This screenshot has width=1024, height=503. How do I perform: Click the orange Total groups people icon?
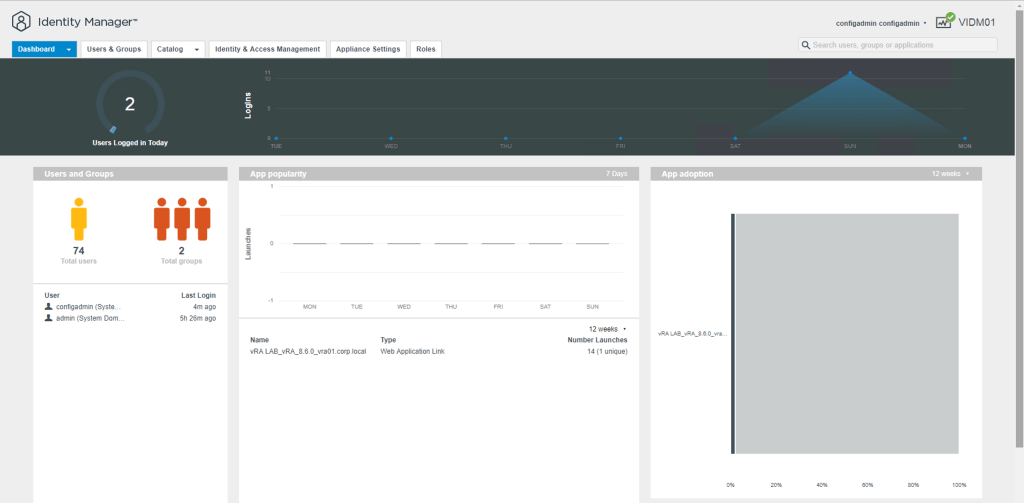pos(182,218)
